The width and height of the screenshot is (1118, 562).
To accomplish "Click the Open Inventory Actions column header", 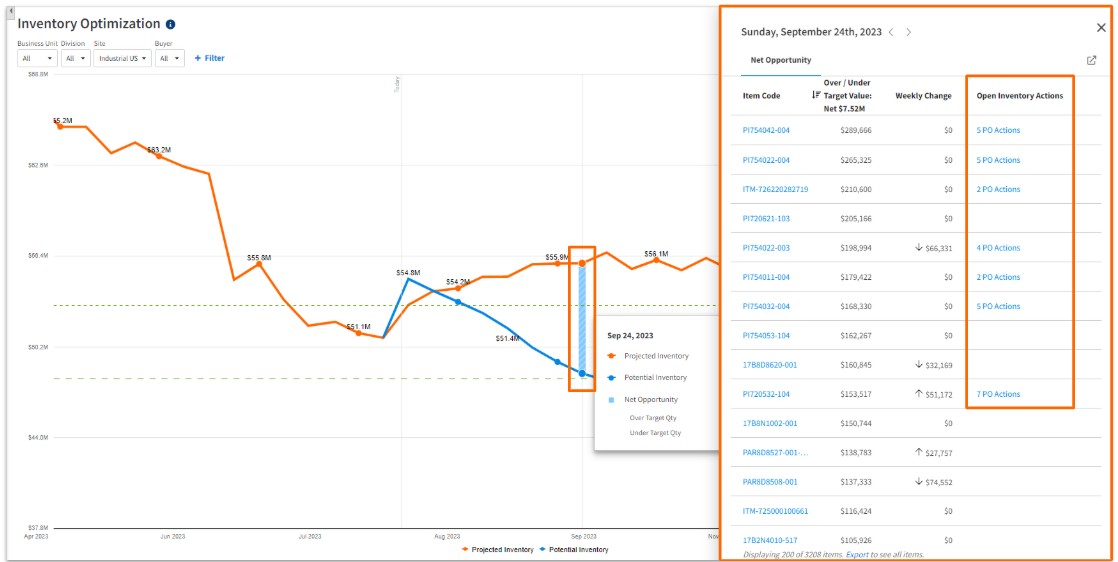I will point(1020,96).
